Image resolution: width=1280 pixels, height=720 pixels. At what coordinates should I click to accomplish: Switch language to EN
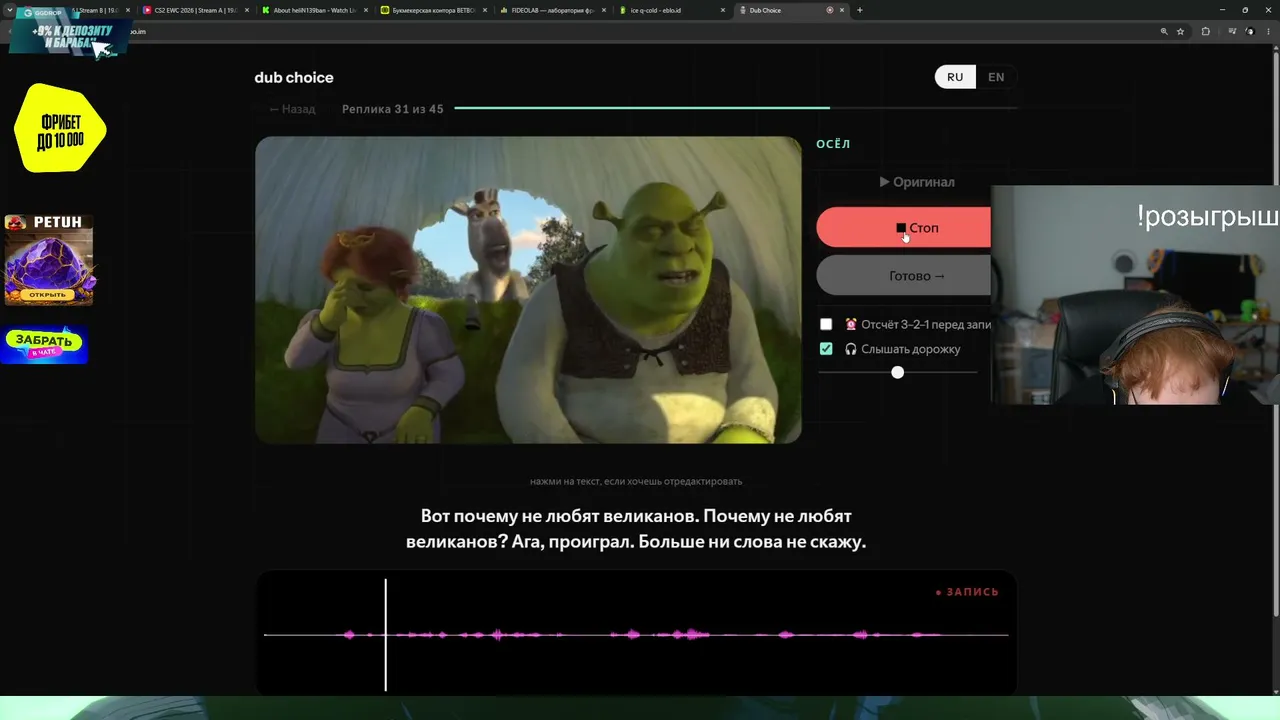(996, 77)
